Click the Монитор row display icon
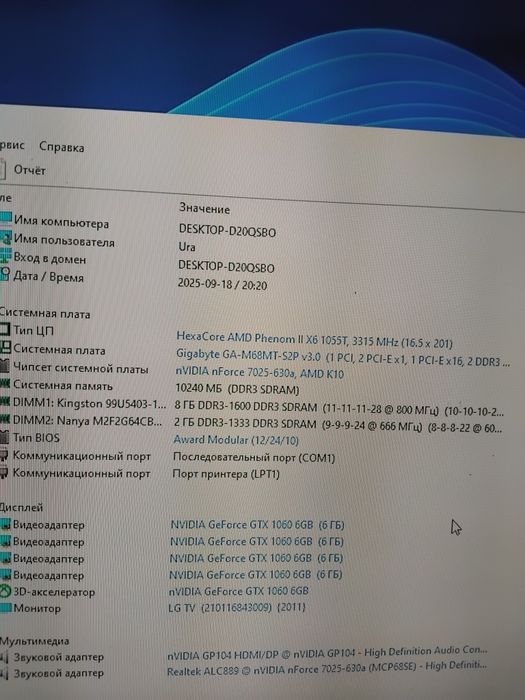Screen dimensions: 525x700 (5, 608)
